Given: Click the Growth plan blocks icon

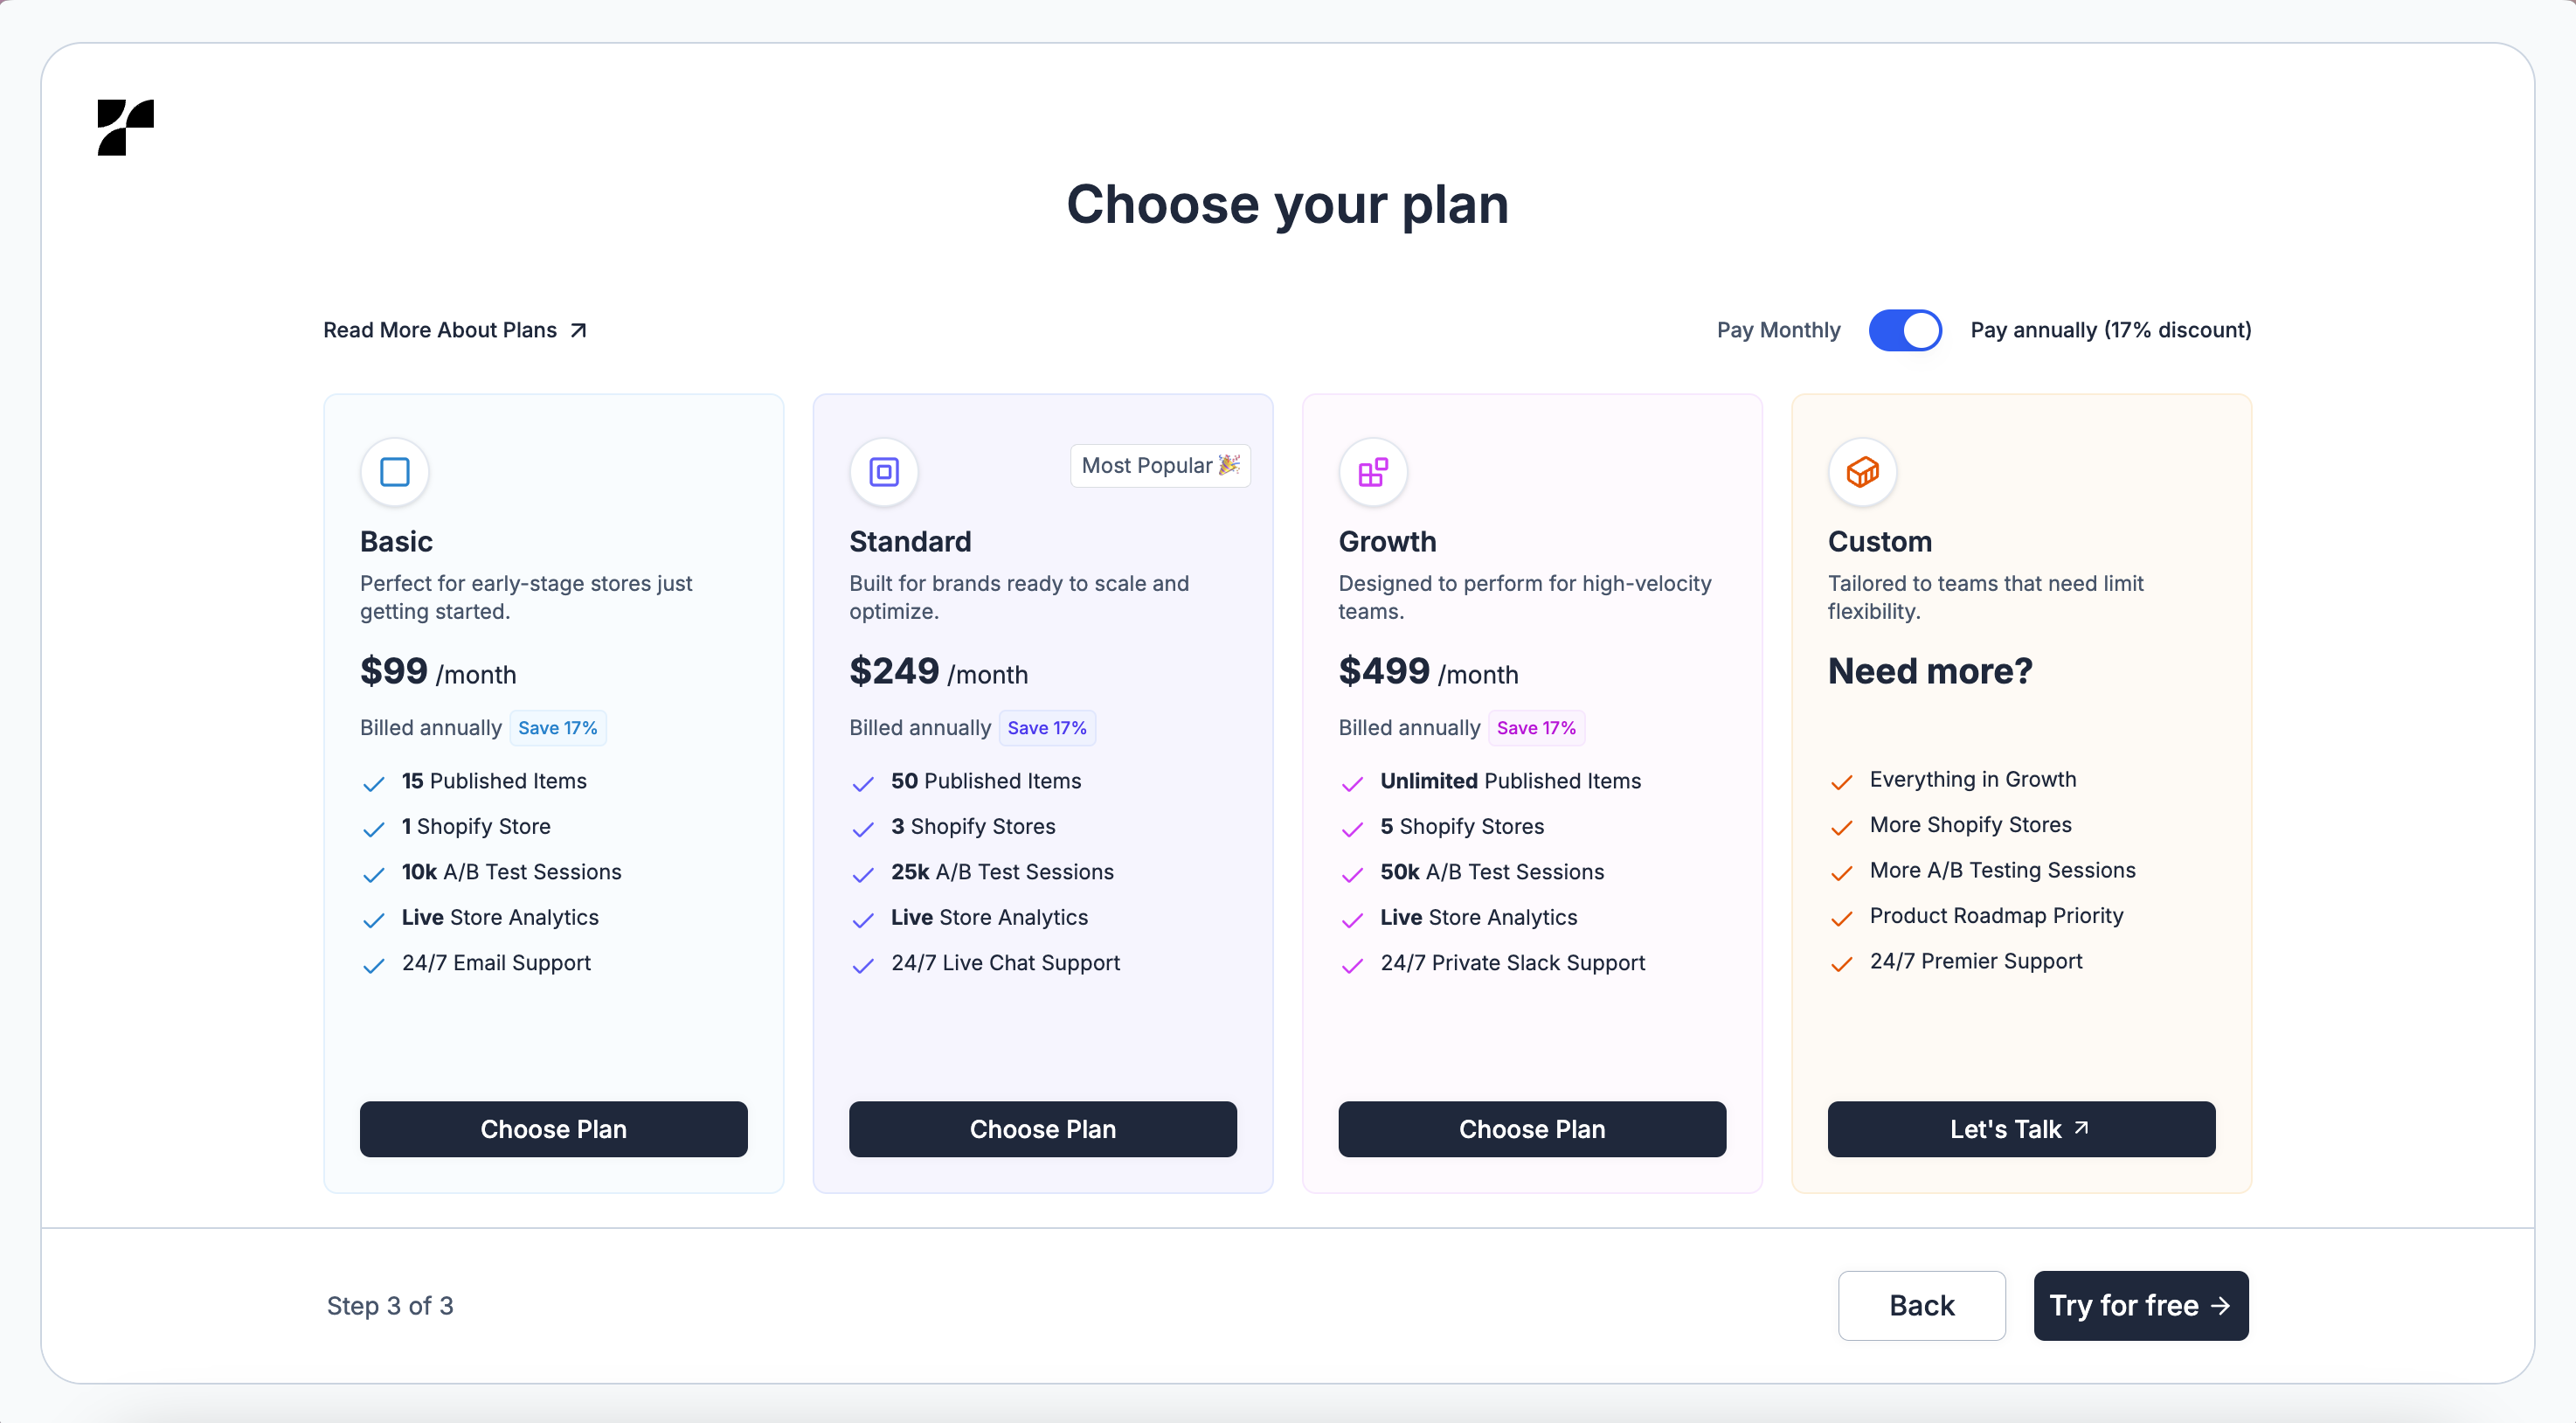Looking at the screenshot, I should pyautogui.click(x=1373, y=472).
